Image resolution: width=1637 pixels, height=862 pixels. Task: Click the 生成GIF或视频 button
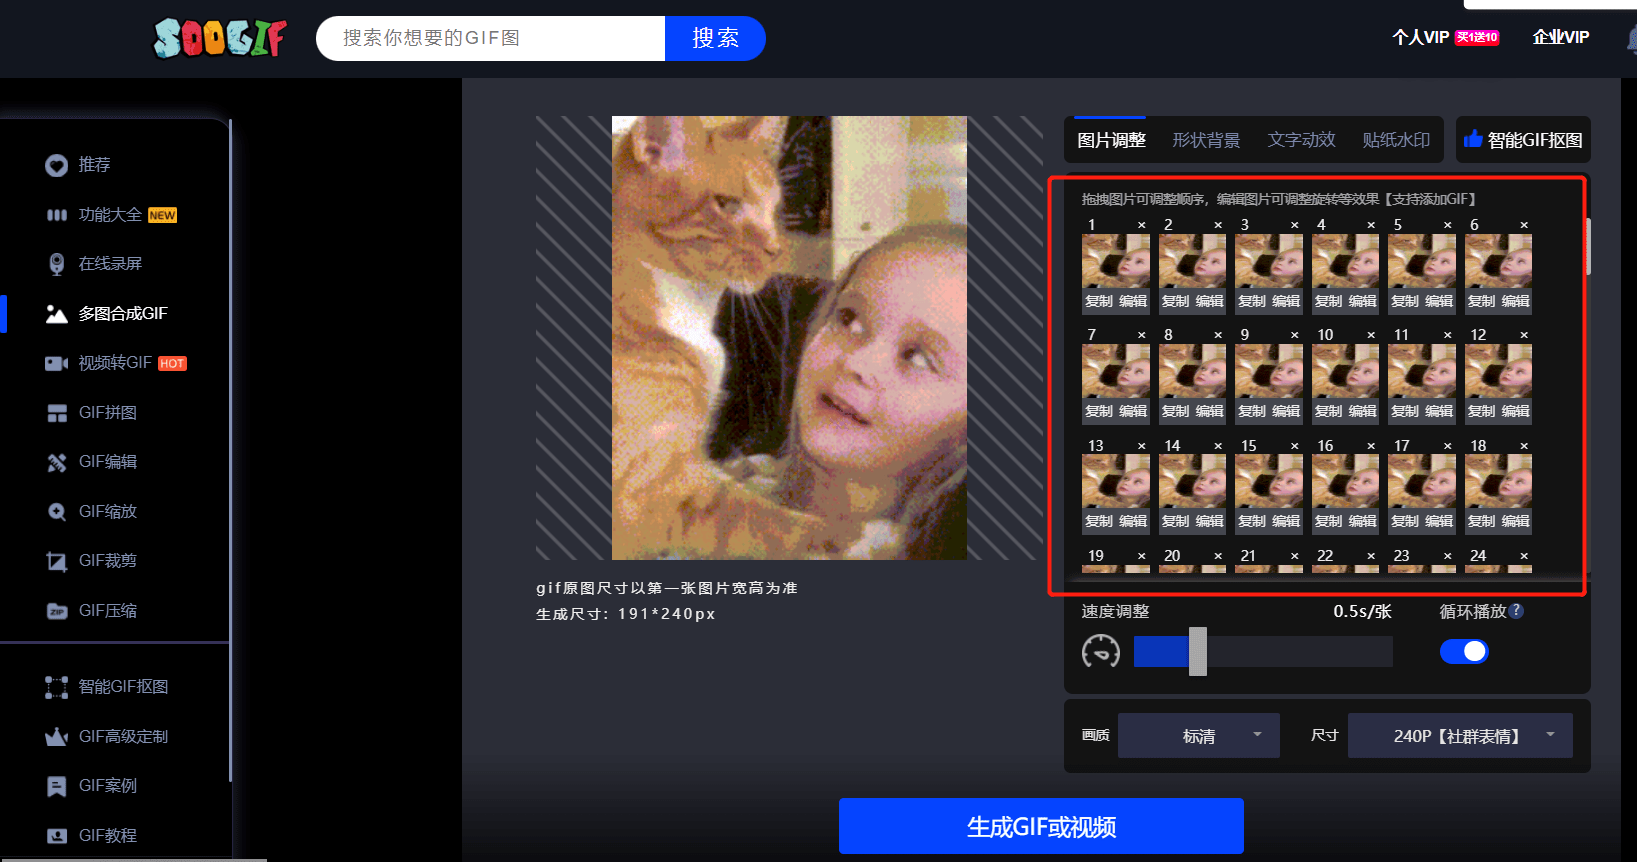(x=1041, y=826)
